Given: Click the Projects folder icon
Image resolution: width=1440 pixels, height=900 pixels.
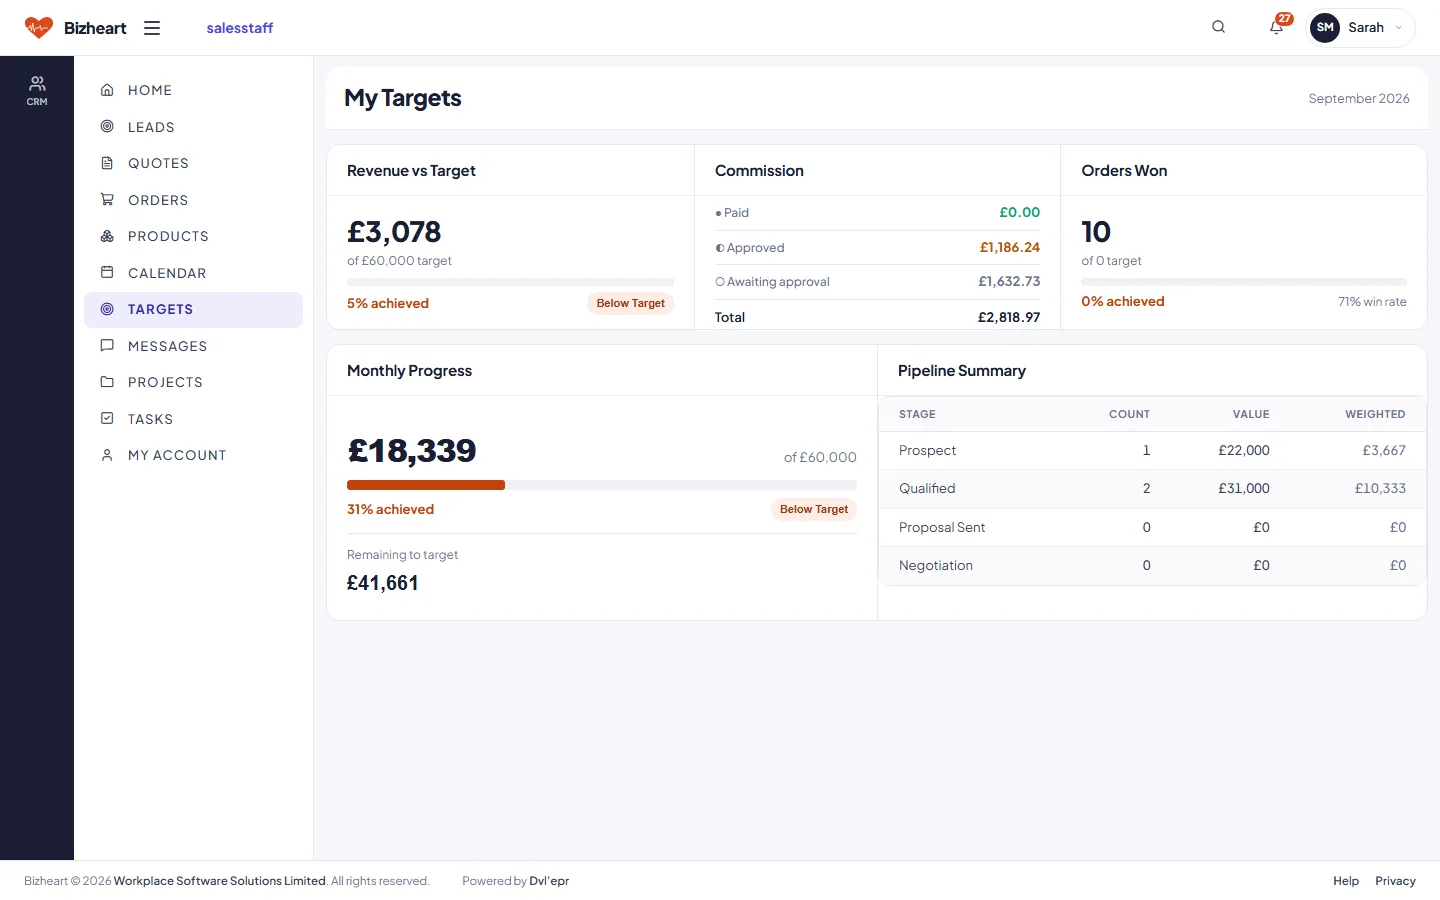Looking at the screenshot, I should coord(107,382).
